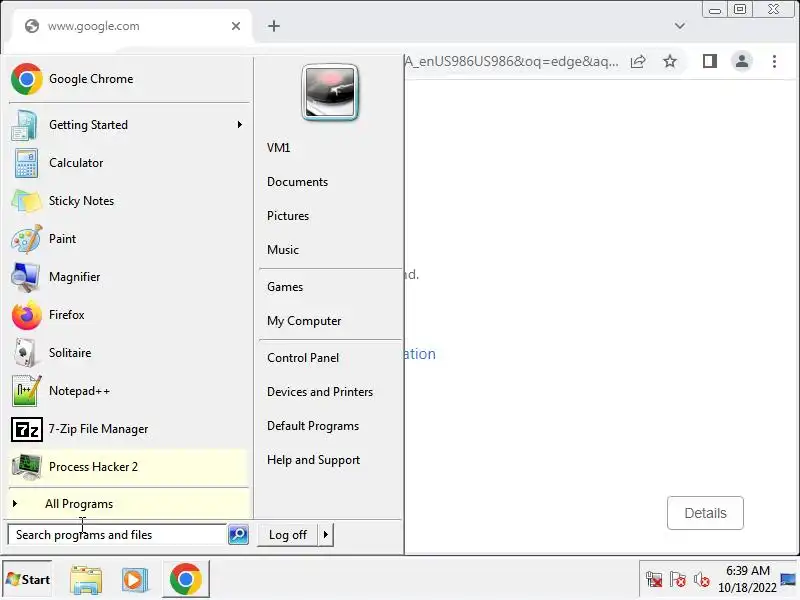800x600 pixels.
Task: Click the Start button
Action: click(x=28, y=580)
